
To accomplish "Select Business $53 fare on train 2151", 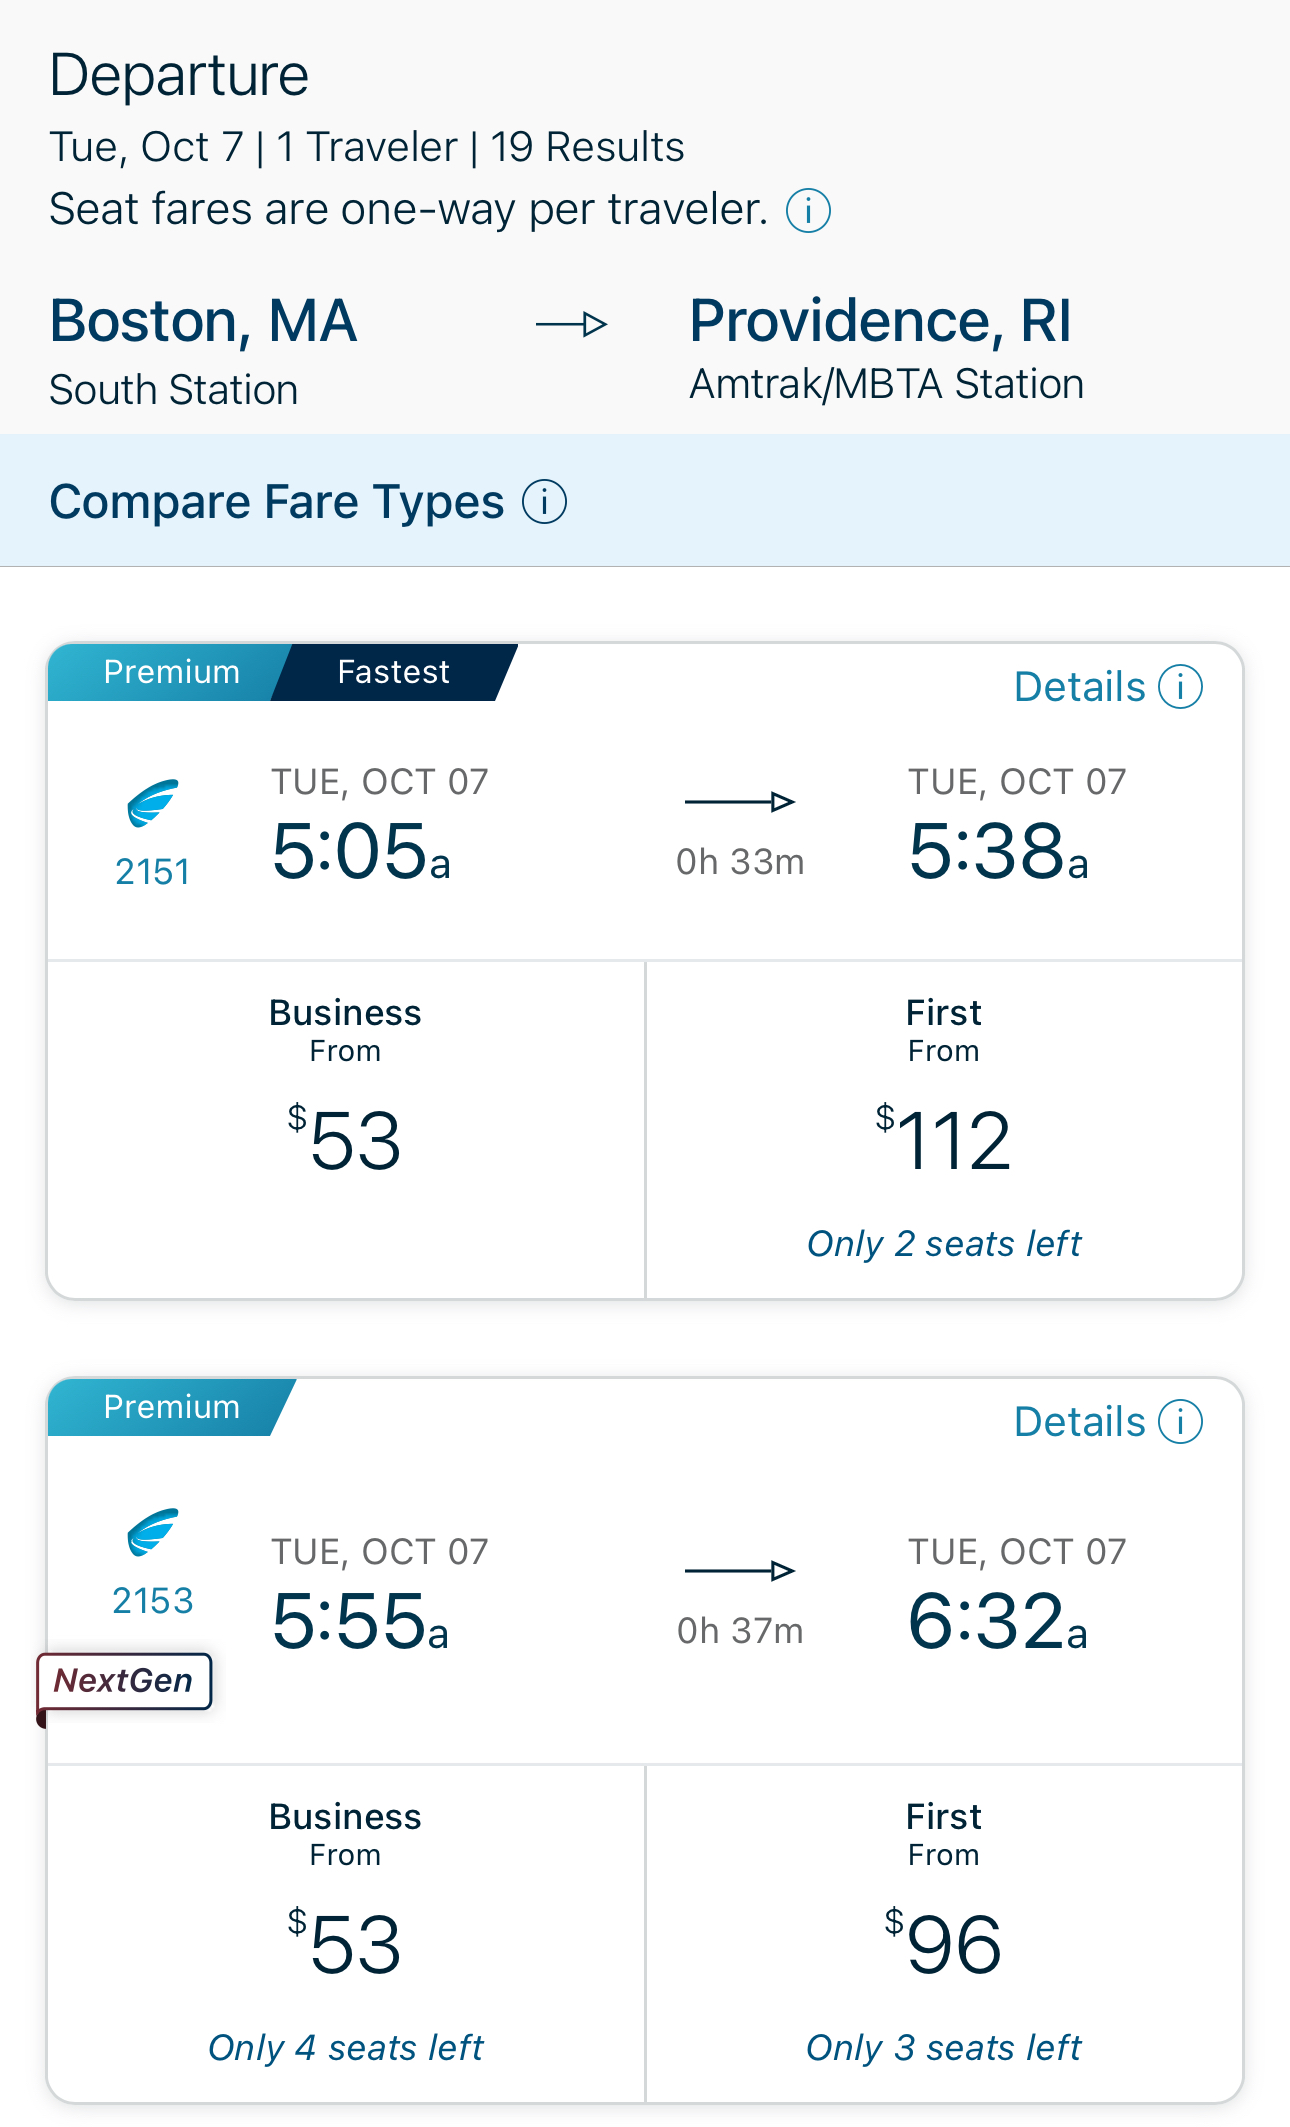I will pyautogui.click(x=346, y=1130).
